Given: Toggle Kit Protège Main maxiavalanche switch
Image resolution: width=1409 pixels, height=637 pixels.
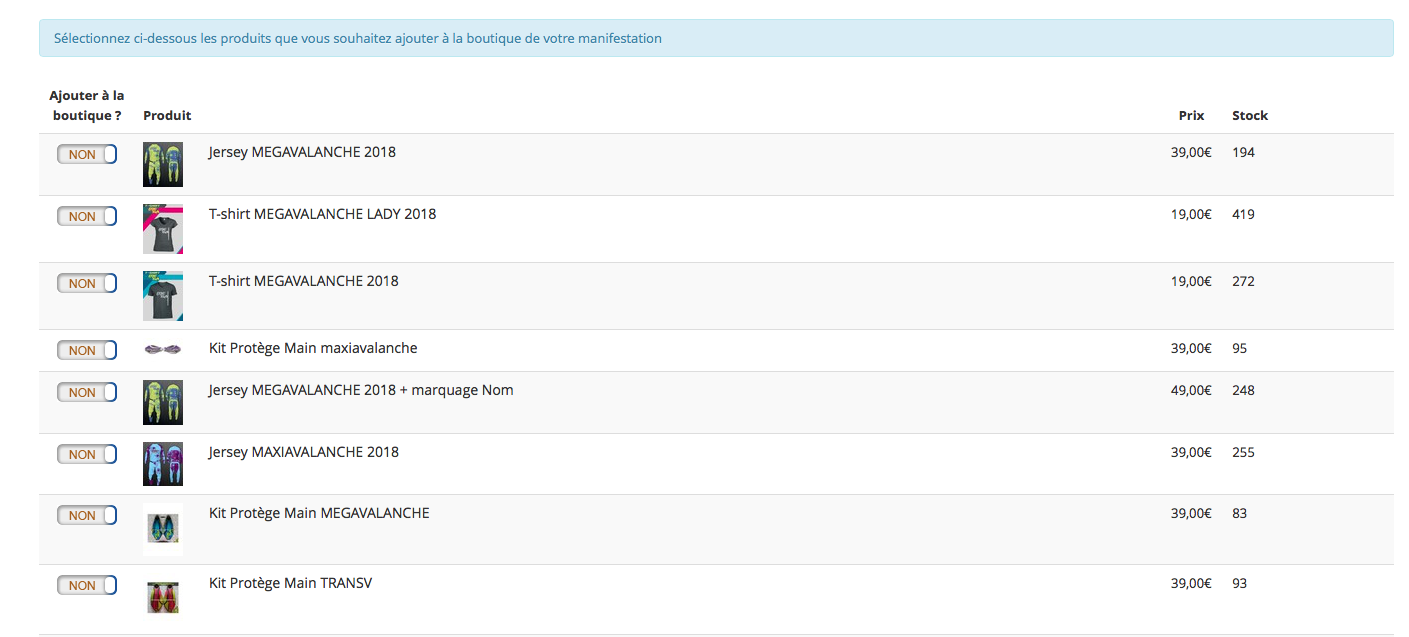Looking at the screenshot, I should coord(87,350).
